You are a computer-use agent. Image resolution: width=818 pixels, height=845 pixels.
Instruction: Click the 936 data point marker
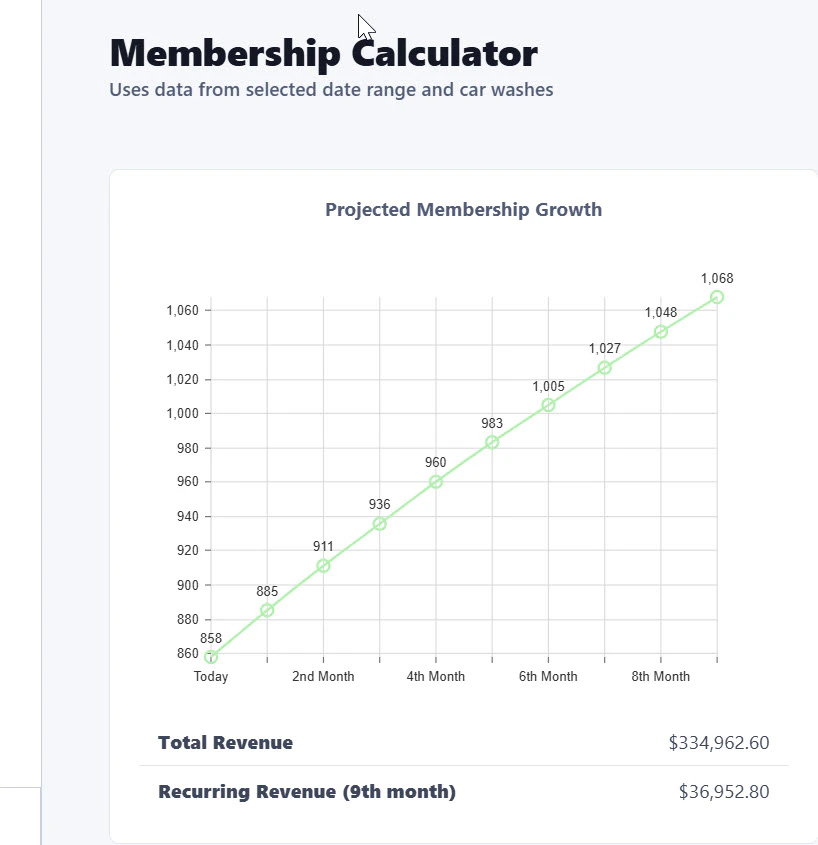tap(379, 524)
